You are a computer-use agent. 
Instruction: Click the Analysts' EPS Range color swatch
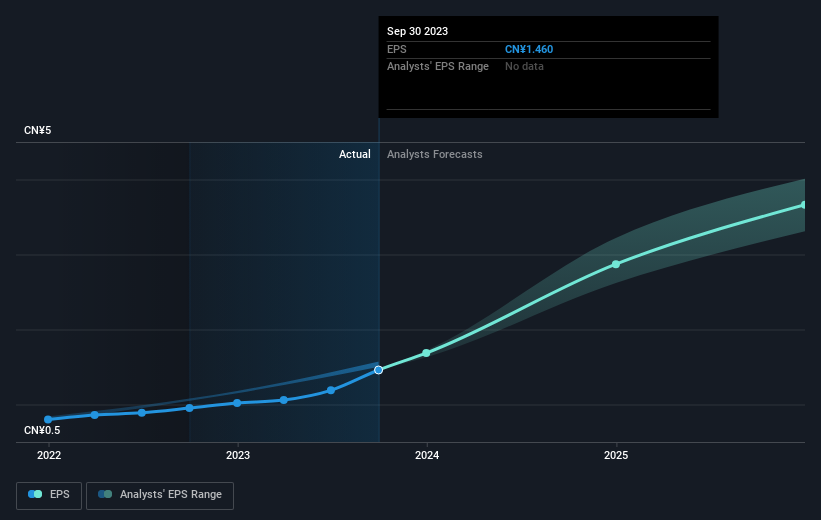(x=105, y=494)
